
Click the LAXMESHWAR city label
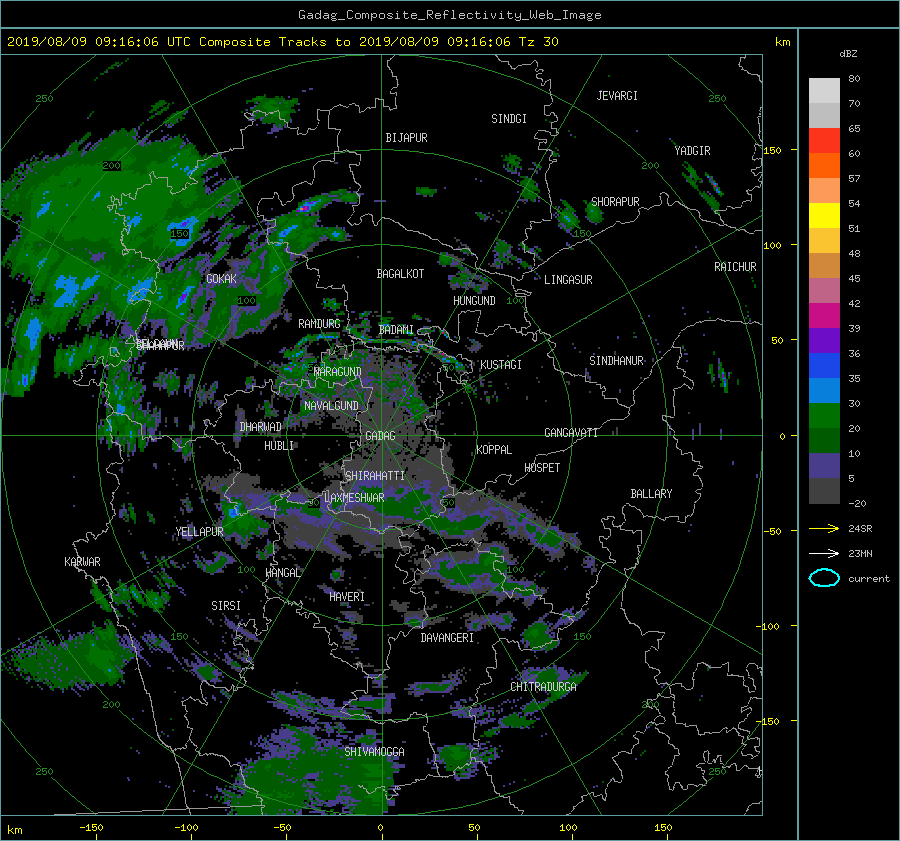(x=354, y=498)
